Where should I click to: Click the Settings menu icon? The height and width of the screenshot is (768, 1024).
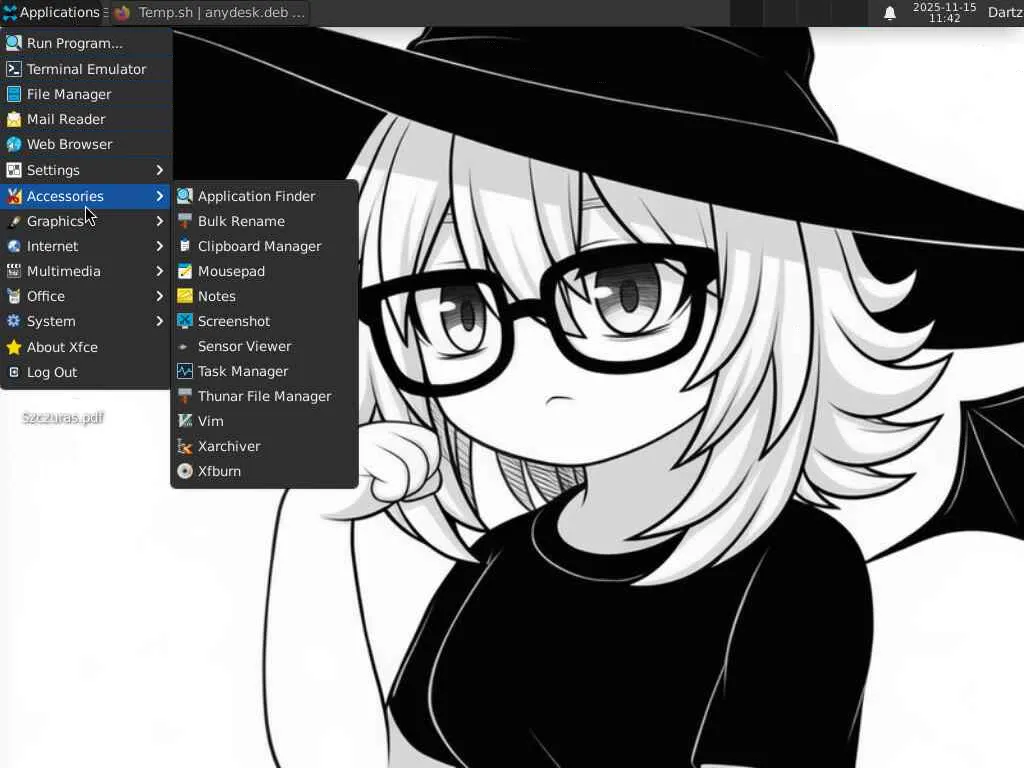tap(14, 170)
